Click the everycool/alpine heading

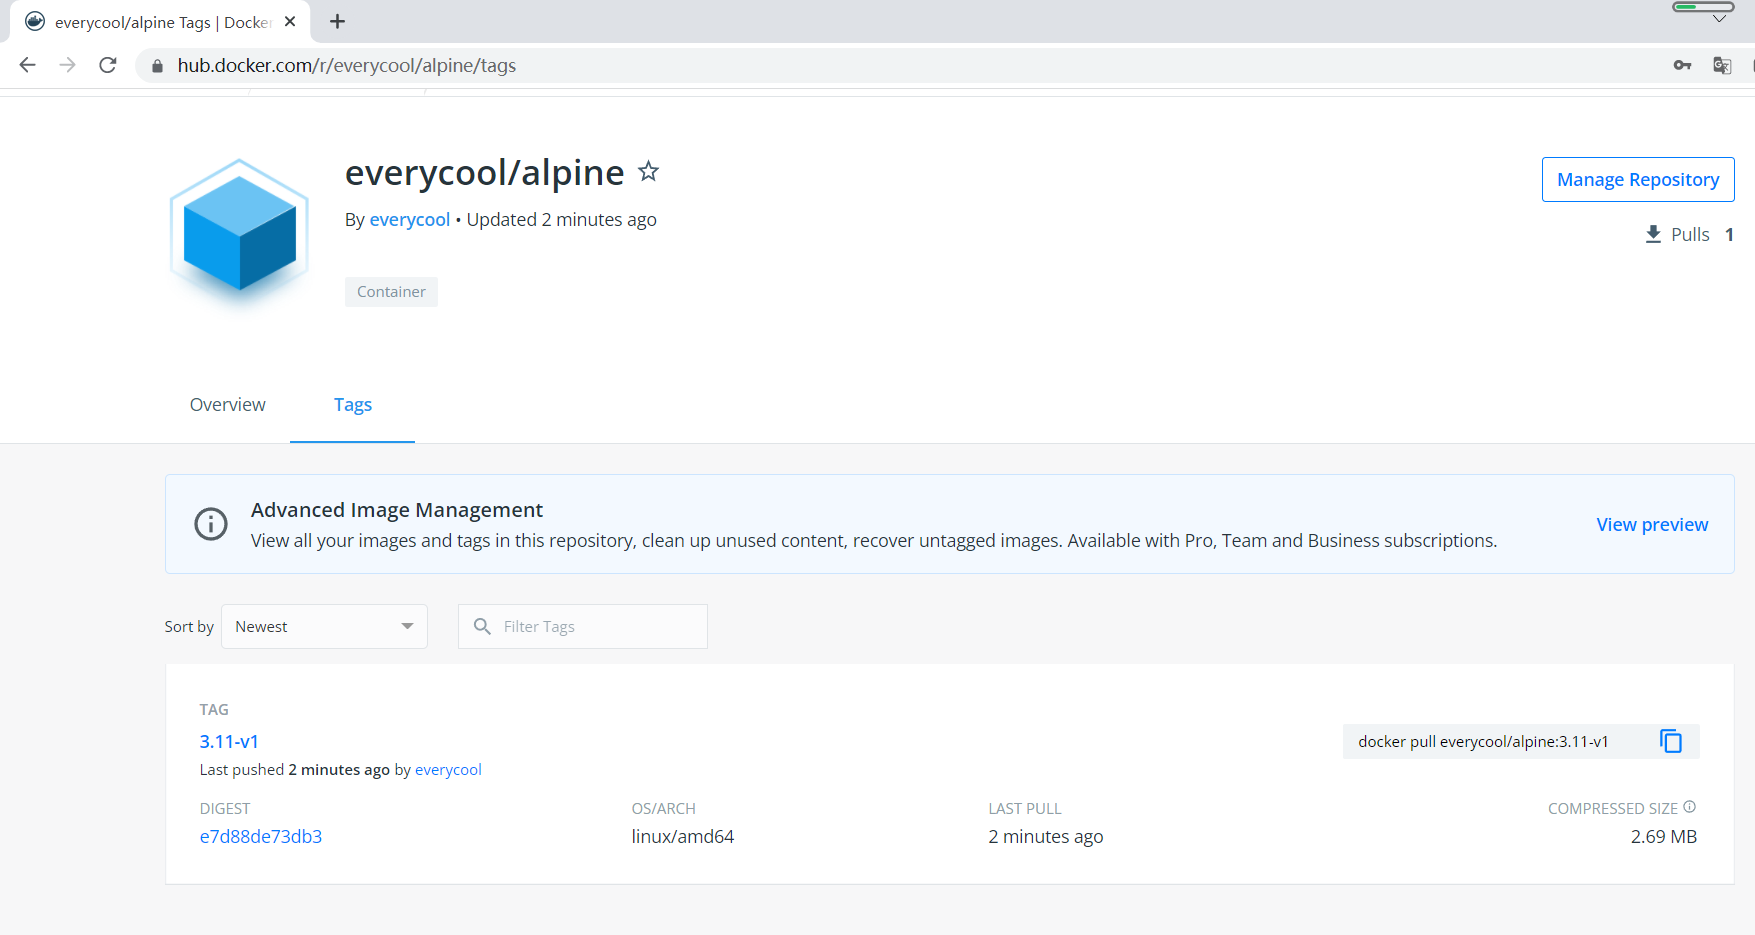point(485,172)
